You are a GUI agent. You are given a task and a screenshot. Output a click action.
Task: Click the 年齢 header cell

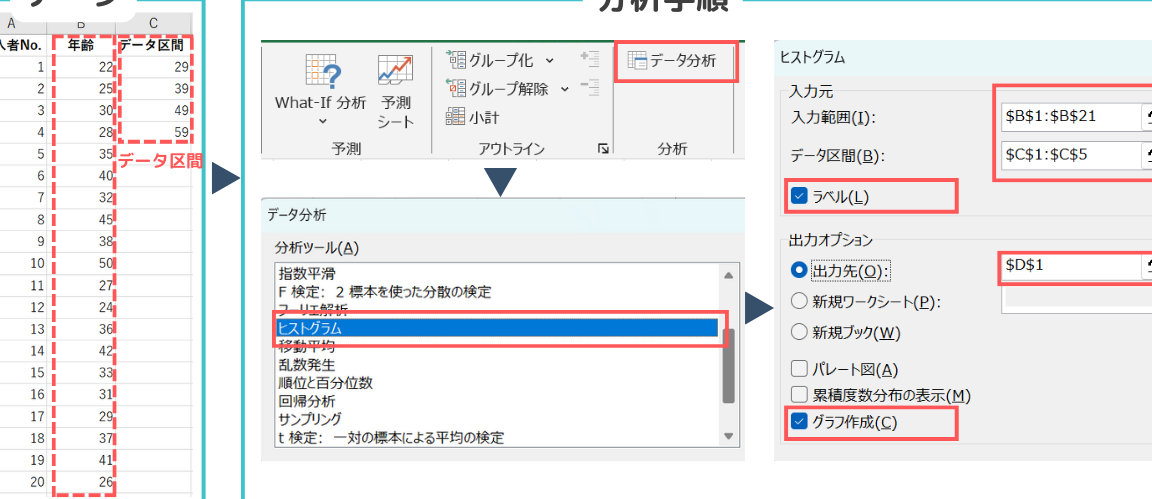click(81, 45)
